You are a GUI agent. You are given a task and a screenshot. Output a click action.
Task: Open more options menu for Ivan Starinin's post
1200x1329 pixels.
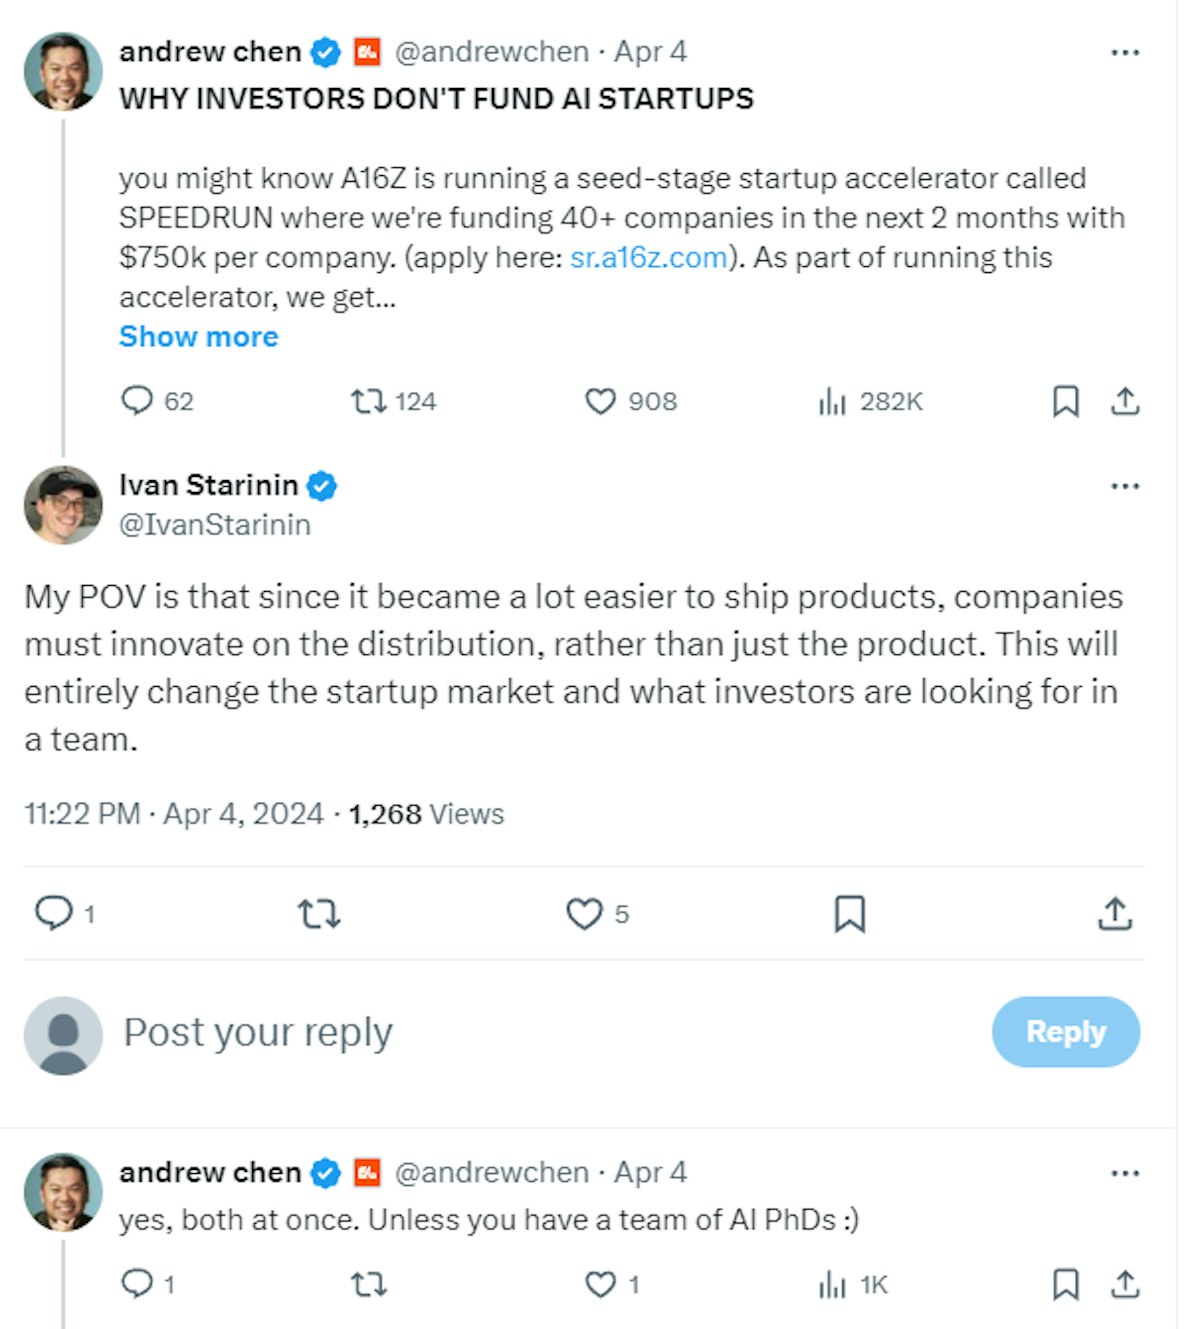coord(1125,487)
